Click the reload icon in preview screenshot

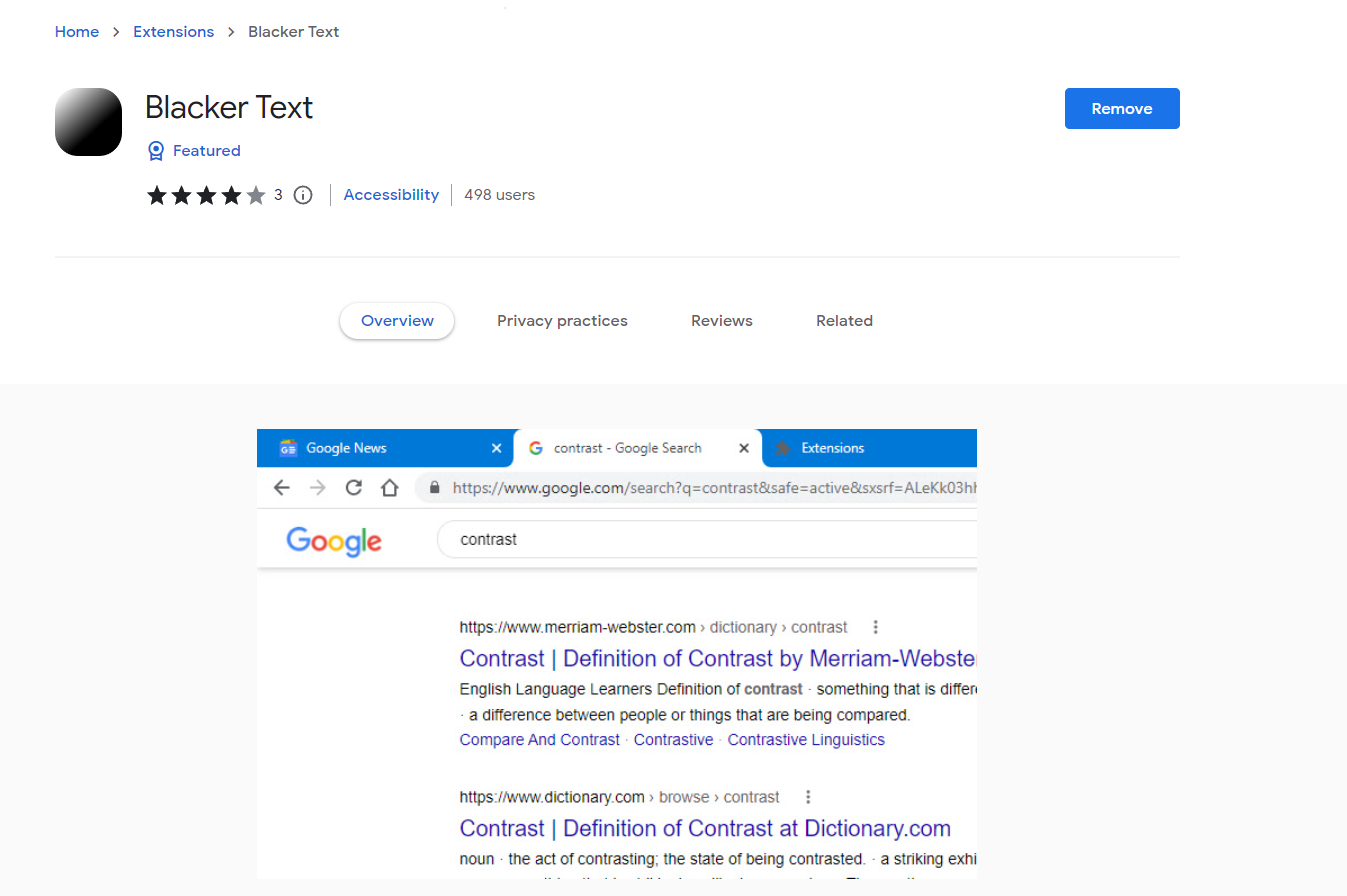tap(353, 488)
